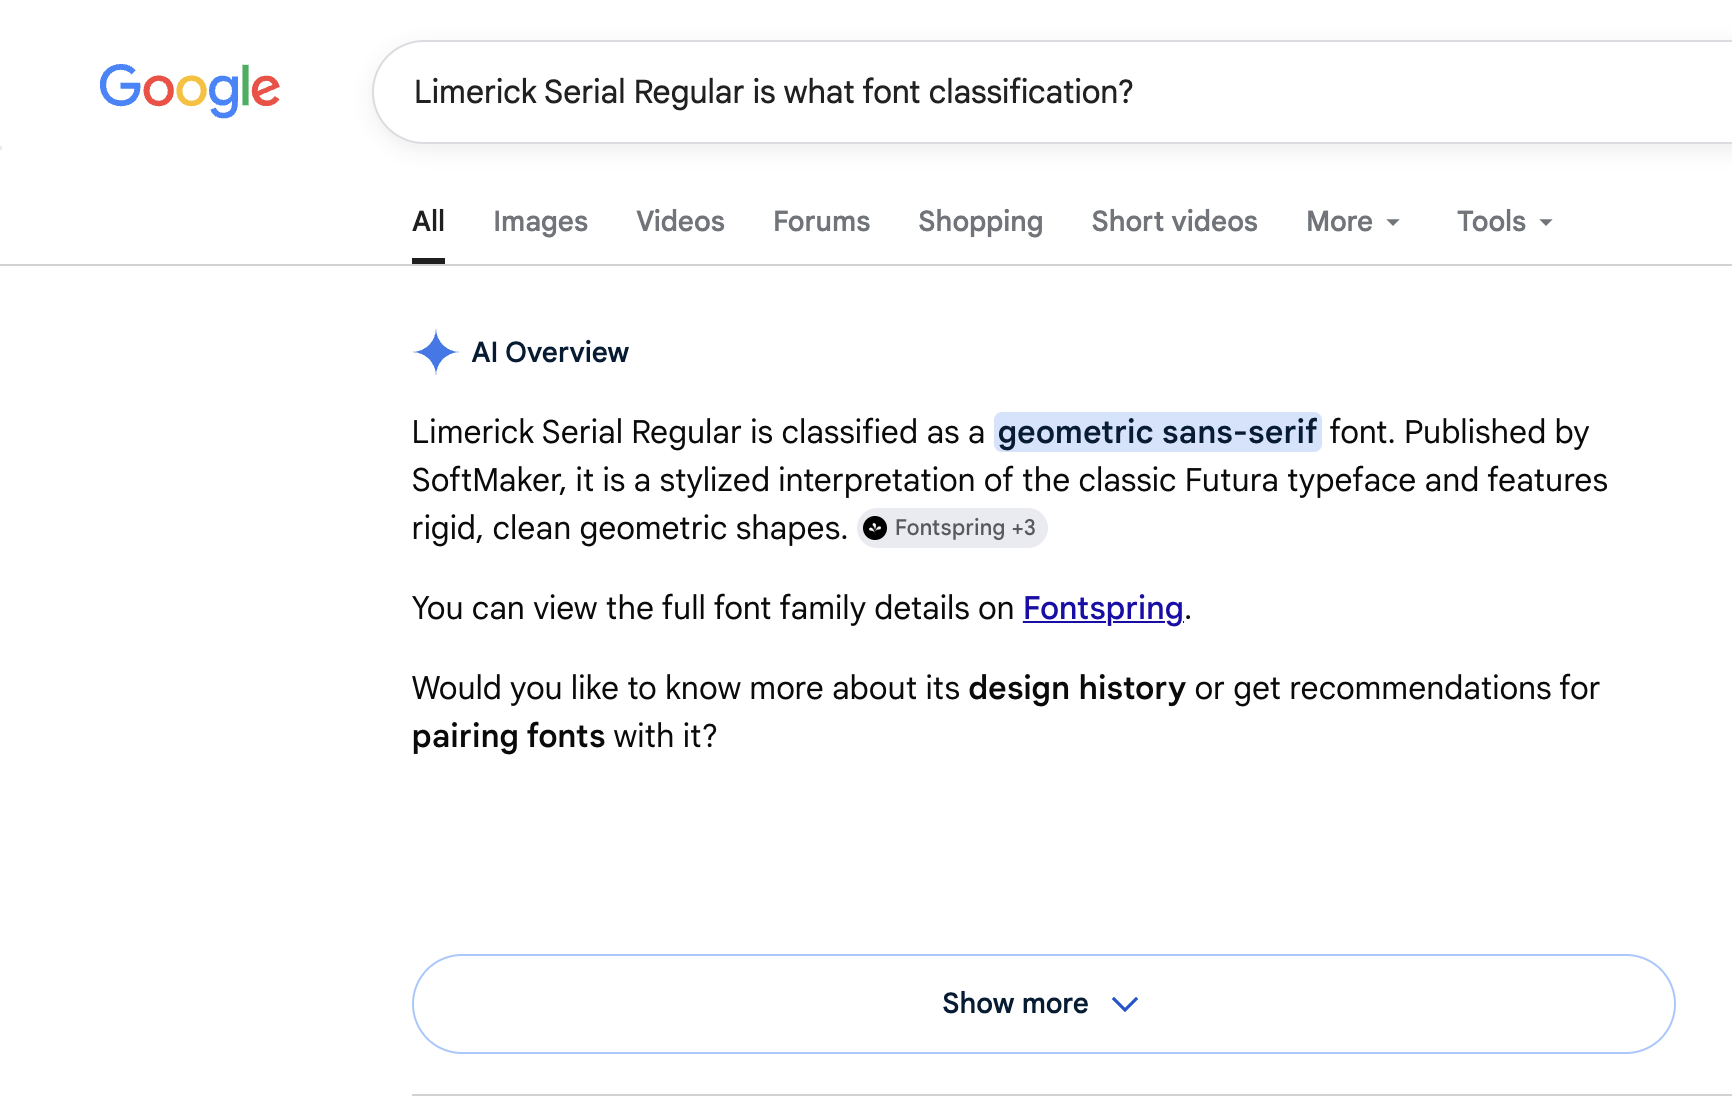Image resolution: width=1732 pixels, height=1118 pixels.
Task: Open the Forums tab
Action: point(821,221)
